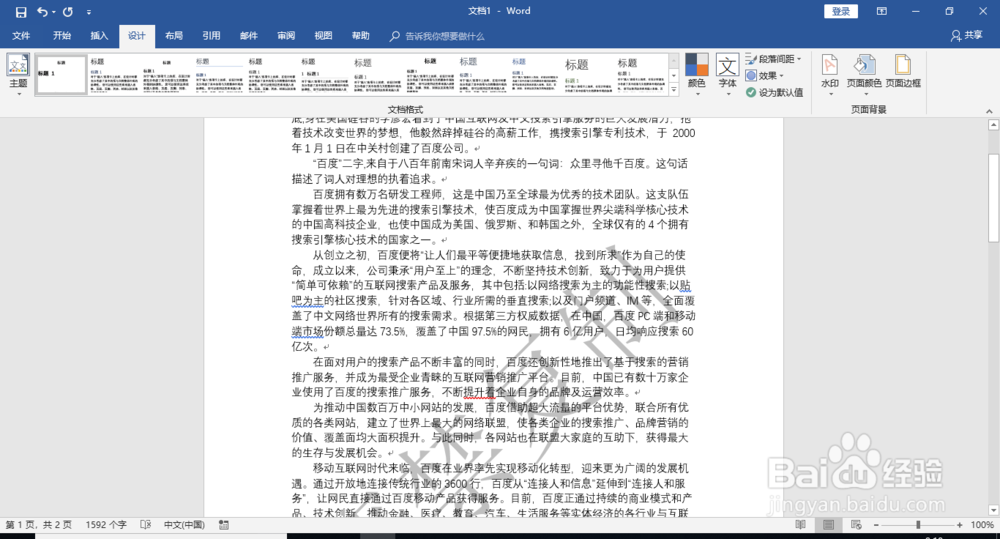This screenshot has width=1000, height=539.
Task: Select the last style set thumbnail in gallery
Action: (641, 75)
